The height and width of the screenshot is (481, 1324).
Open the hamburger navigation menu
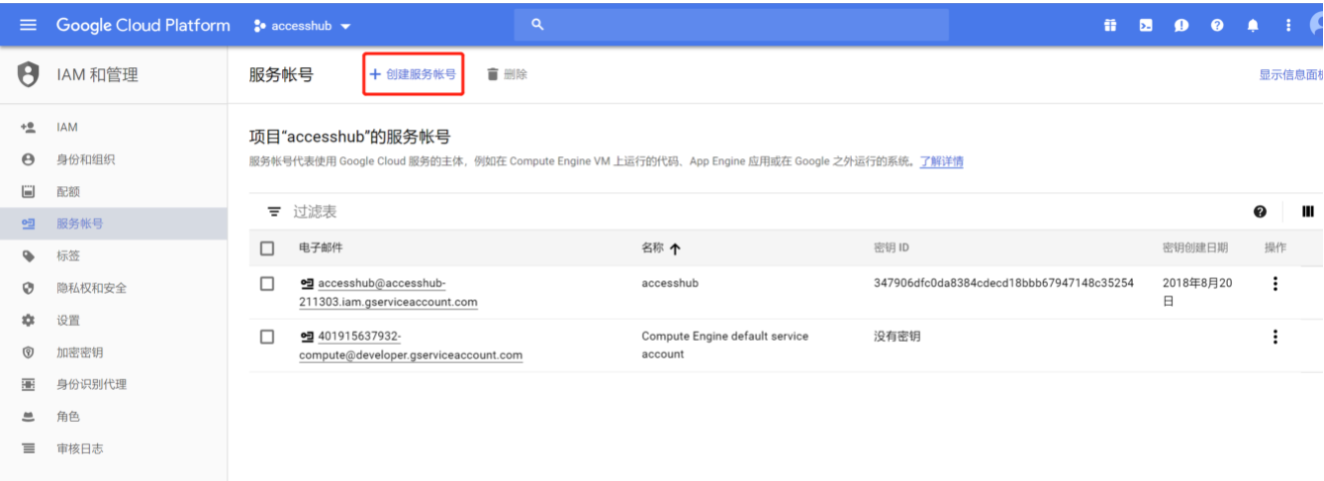28,25
